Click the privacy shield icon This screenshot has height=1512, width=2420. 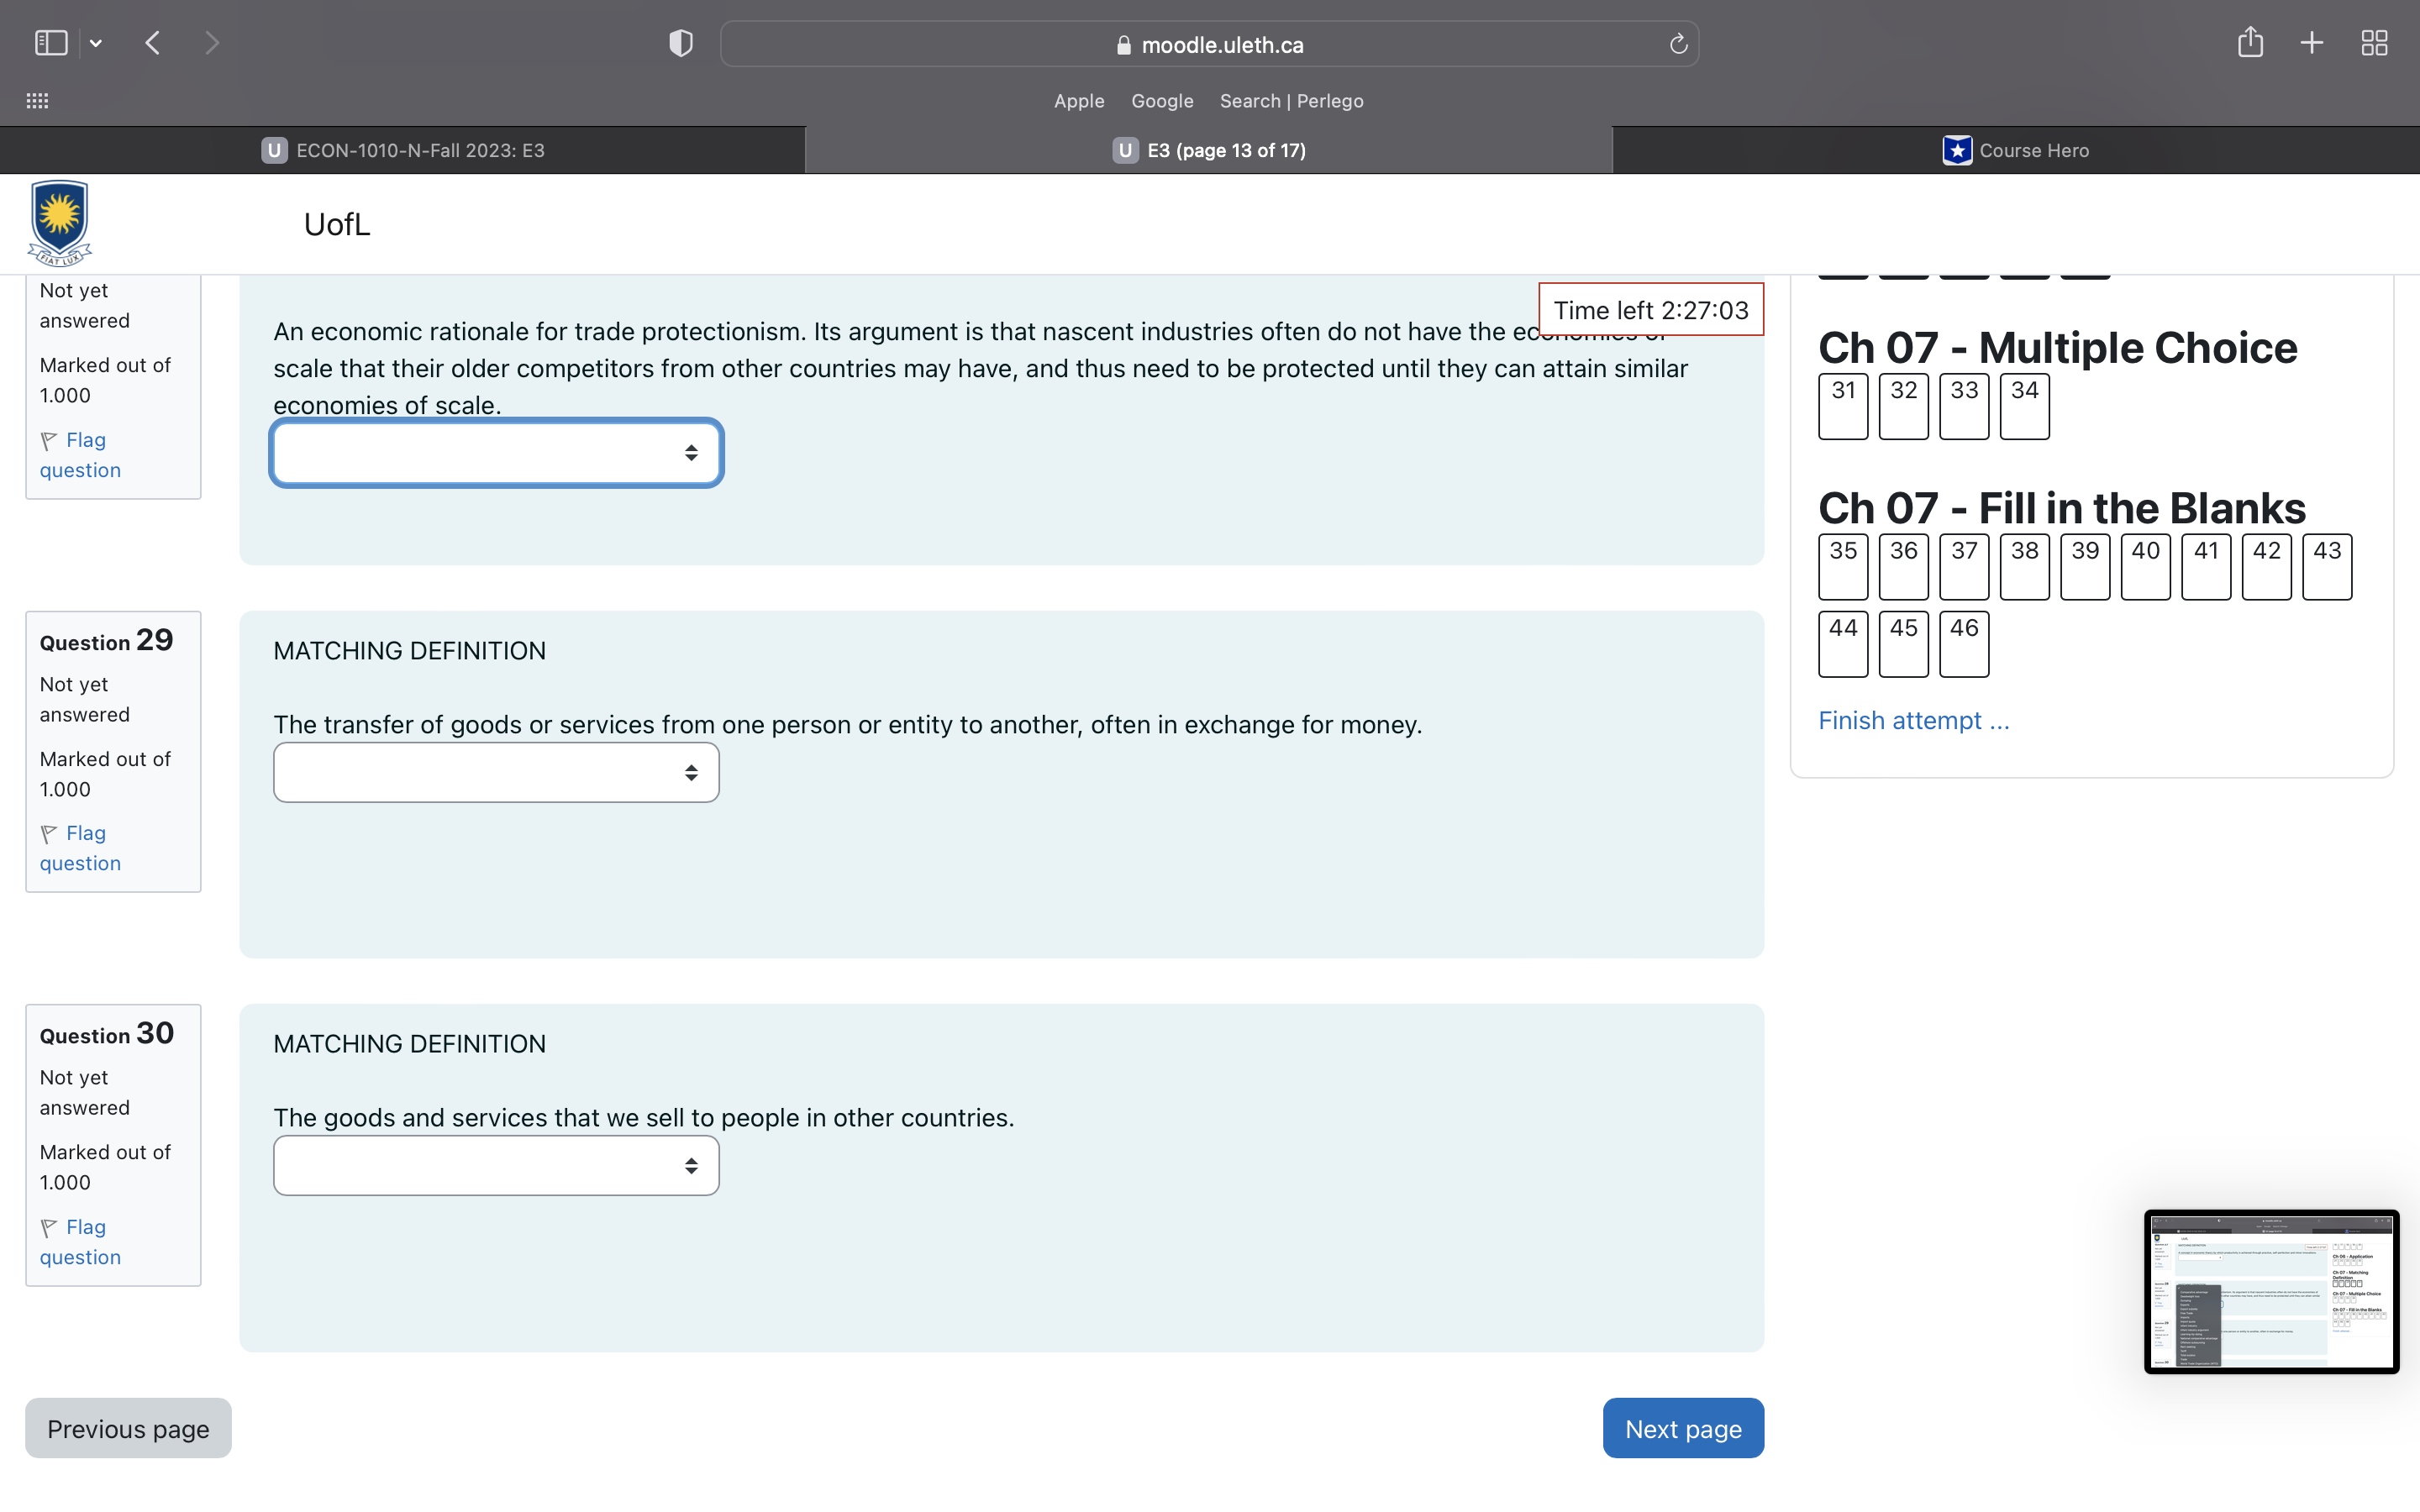[x=681, y=43]
